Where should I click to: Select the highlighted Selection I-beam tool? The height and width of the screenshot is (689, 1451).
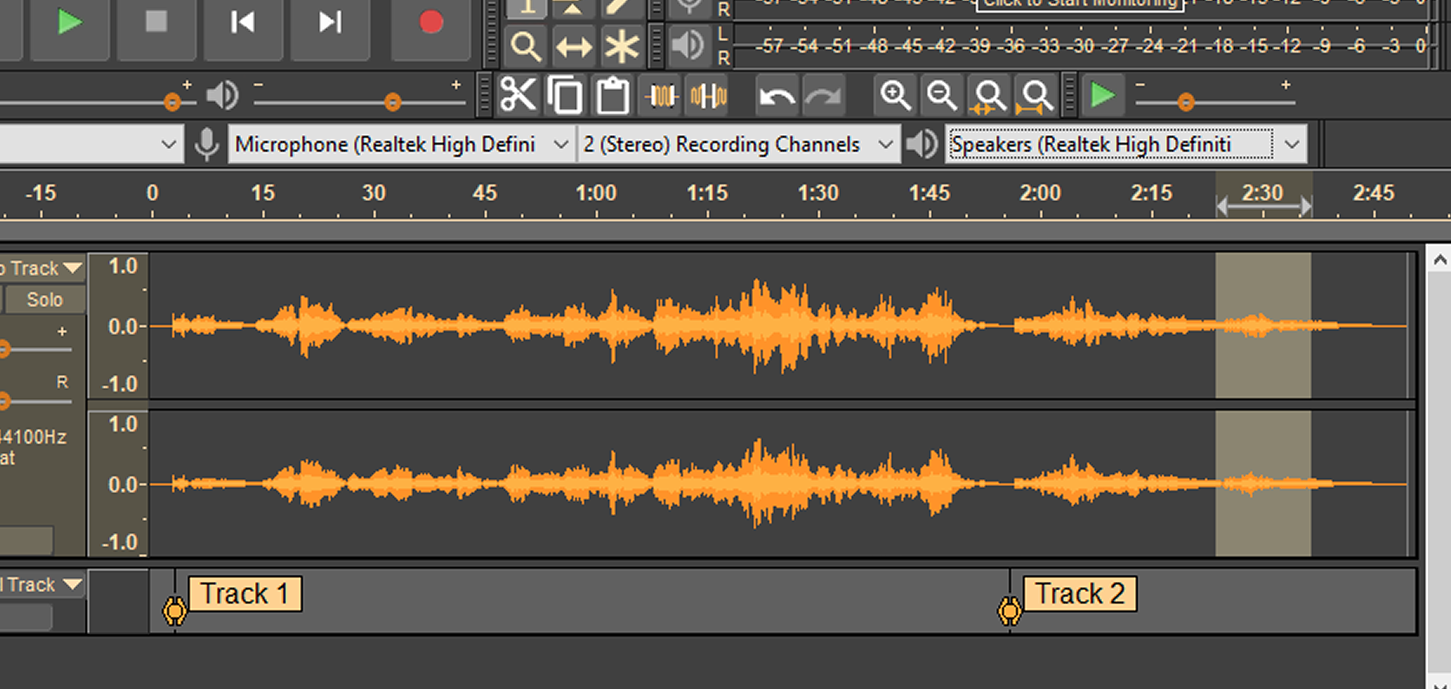pyautogui.click(x=526, y=9)
